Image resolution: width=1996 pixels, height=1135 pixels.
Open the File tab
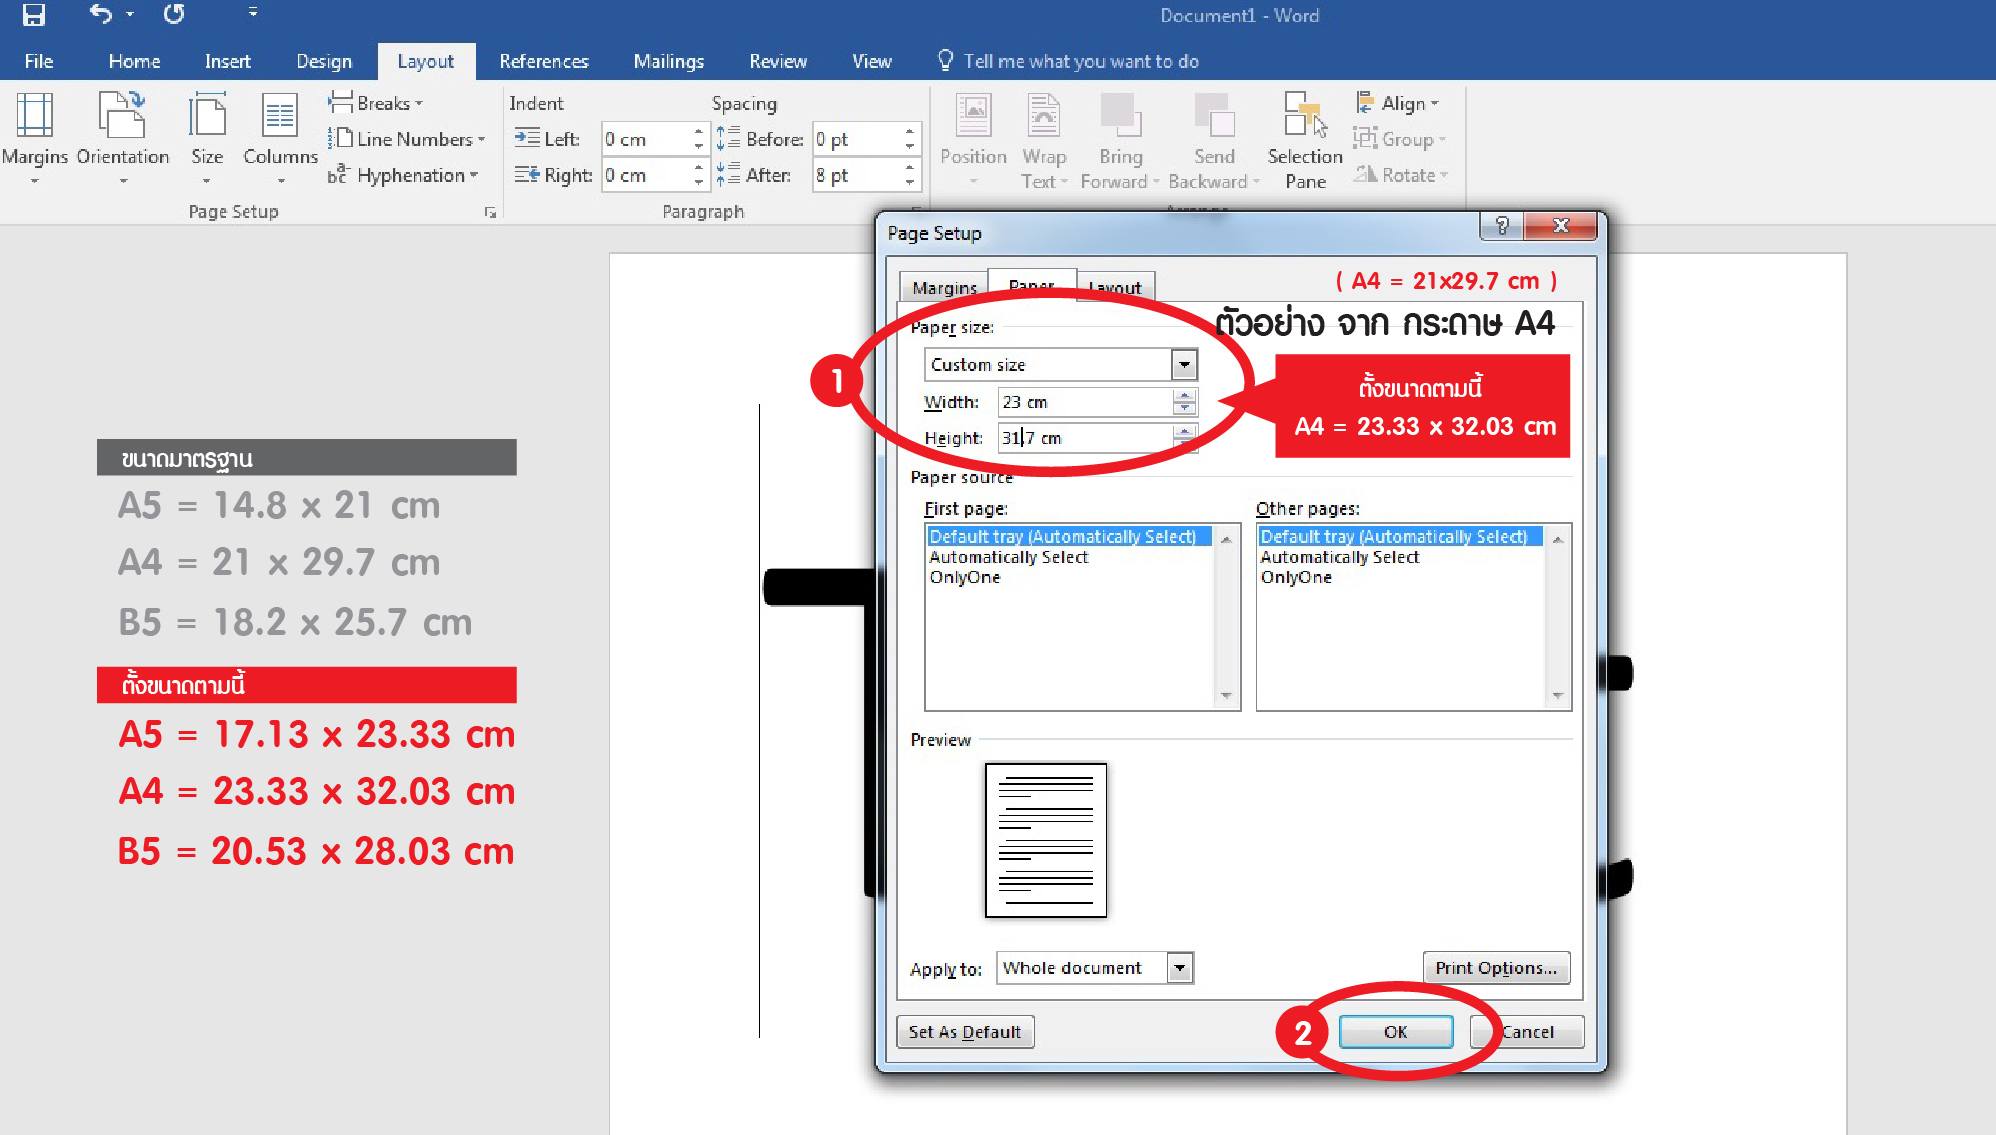39,61
